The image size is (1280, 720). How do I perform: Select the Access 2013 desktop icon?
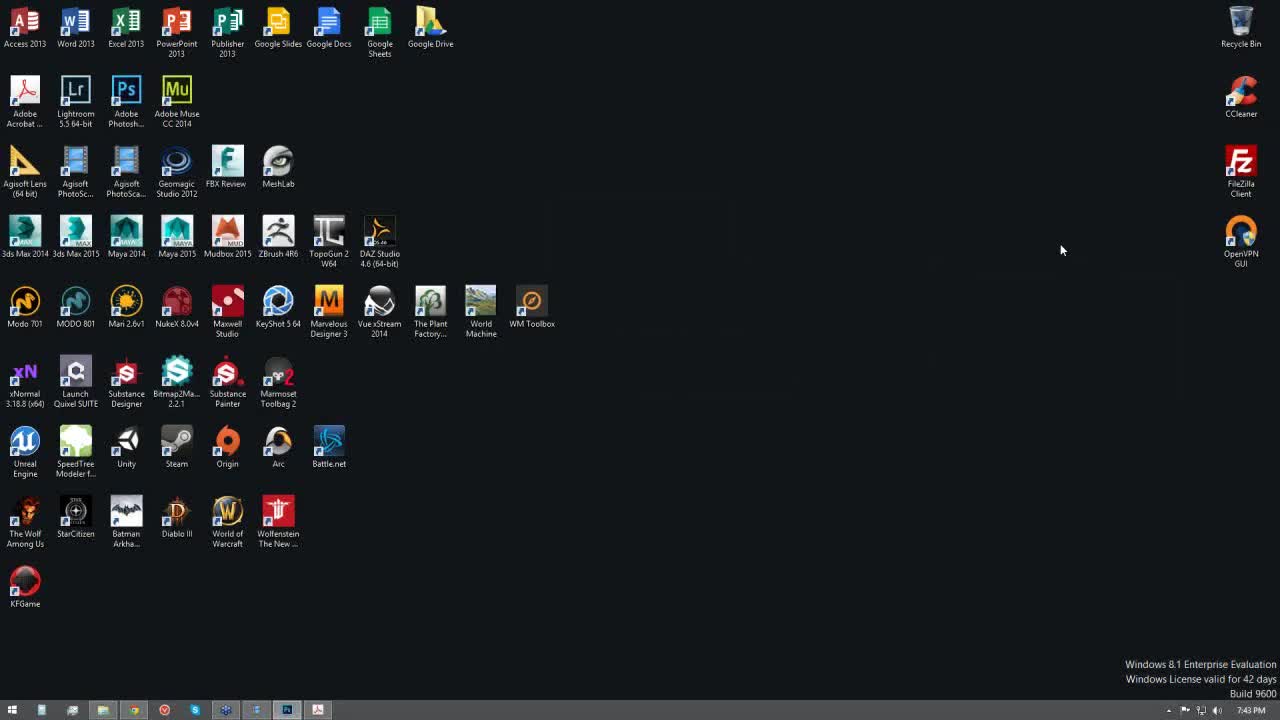coord(25,28)
